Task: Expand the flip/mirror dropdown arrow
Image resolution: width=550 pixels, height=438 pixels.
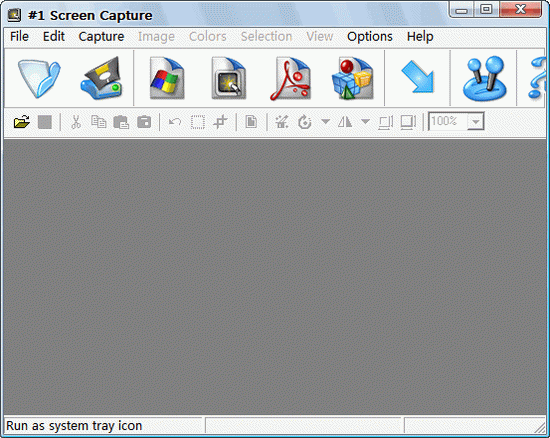Action: pyautogui.click(x=365, y=122)
